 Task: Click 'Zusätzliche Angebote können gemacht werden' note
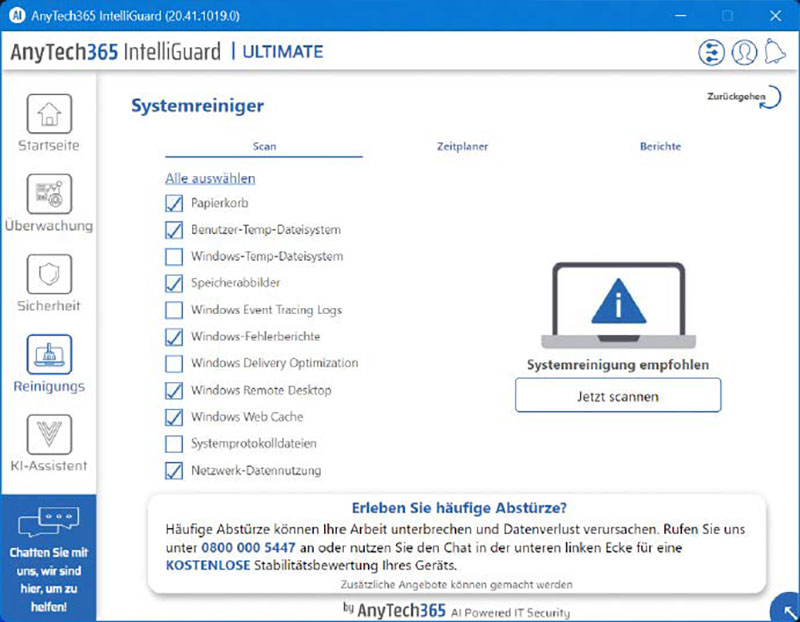tap(457, 584)
